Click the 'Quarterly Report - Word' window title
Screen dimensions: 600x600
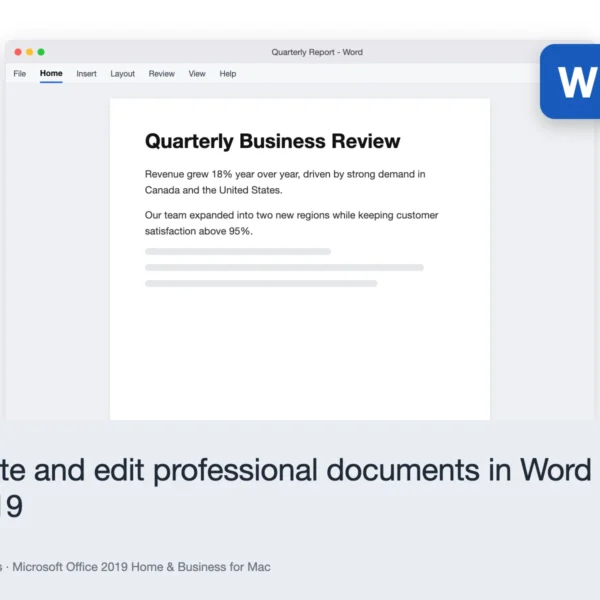click(x=317, y=52)
